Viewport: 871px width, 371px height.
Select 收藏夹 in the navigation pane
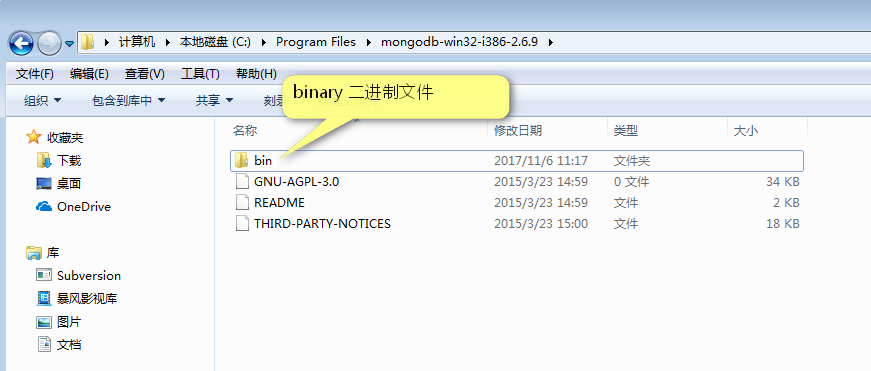point(64,138)
